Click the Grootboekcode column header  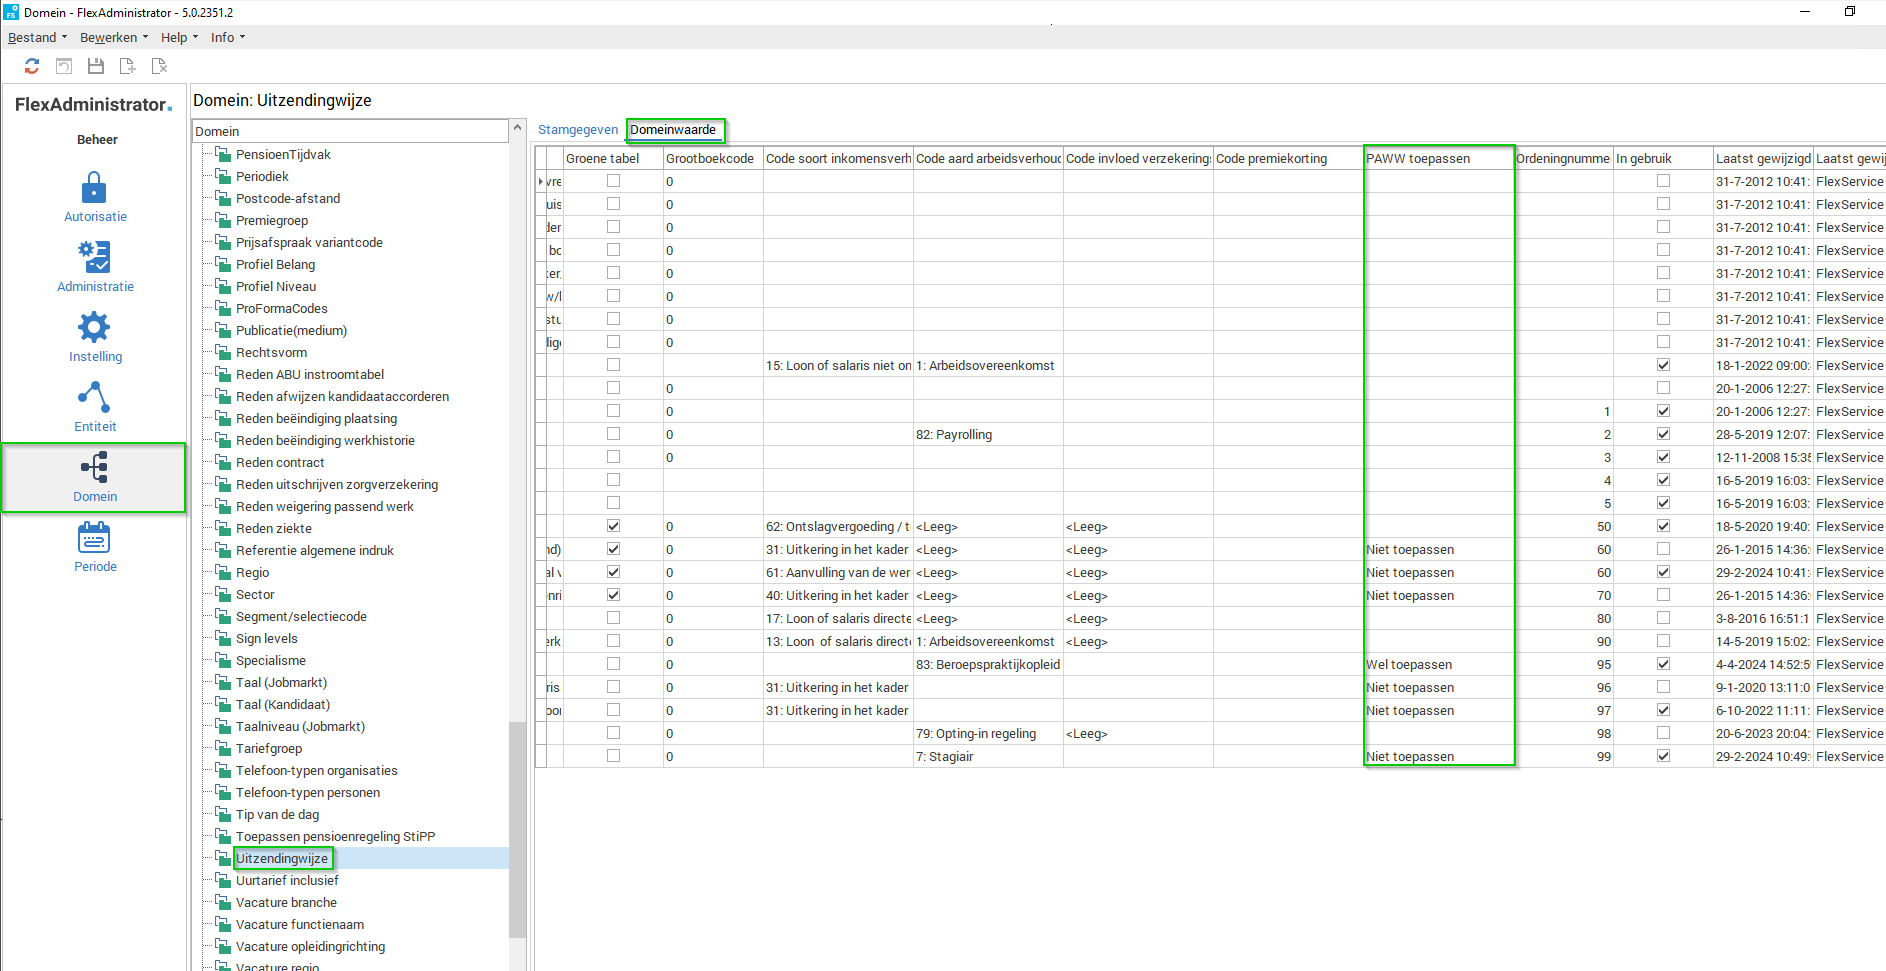712,158
